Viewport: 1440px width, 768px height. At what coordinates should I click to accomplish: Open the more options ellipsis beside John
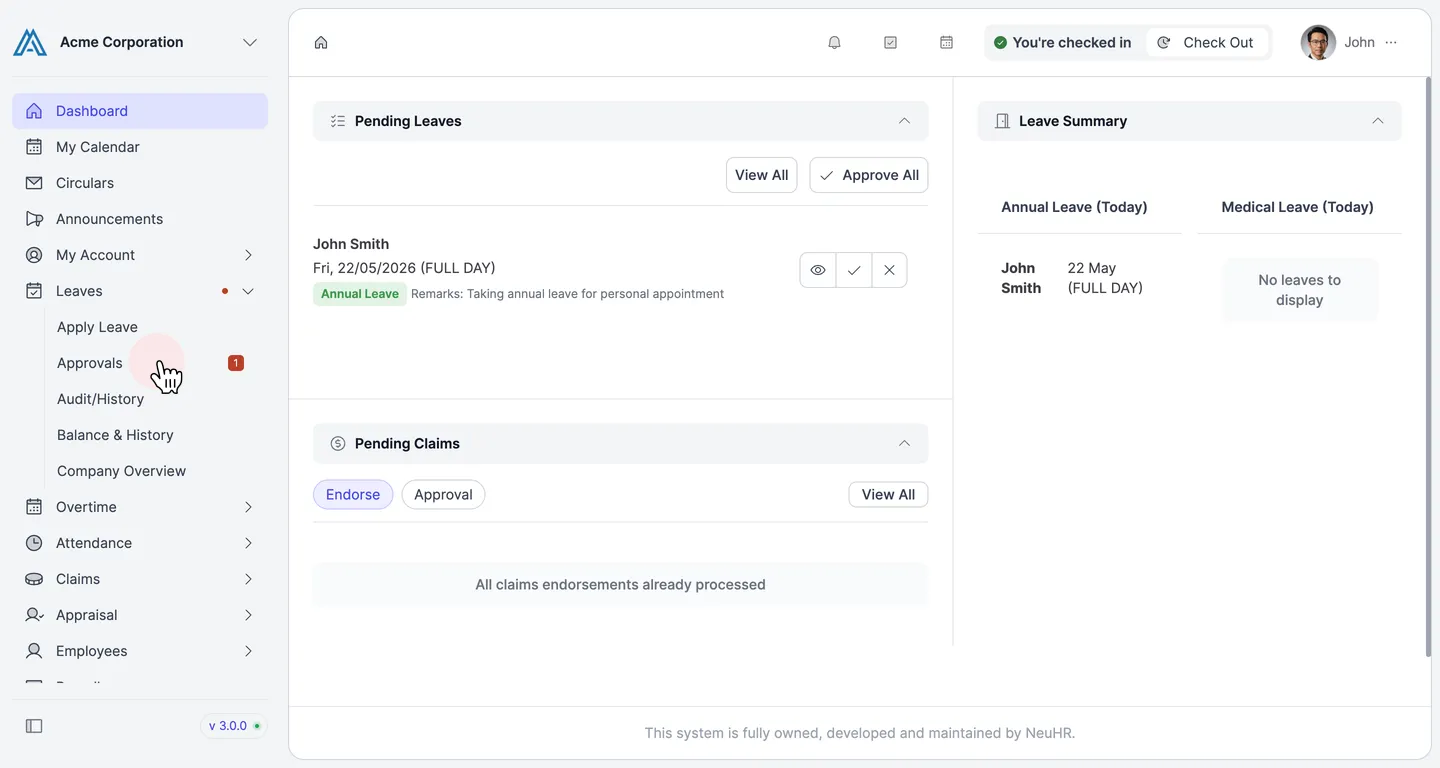(x=1391, y=42)
